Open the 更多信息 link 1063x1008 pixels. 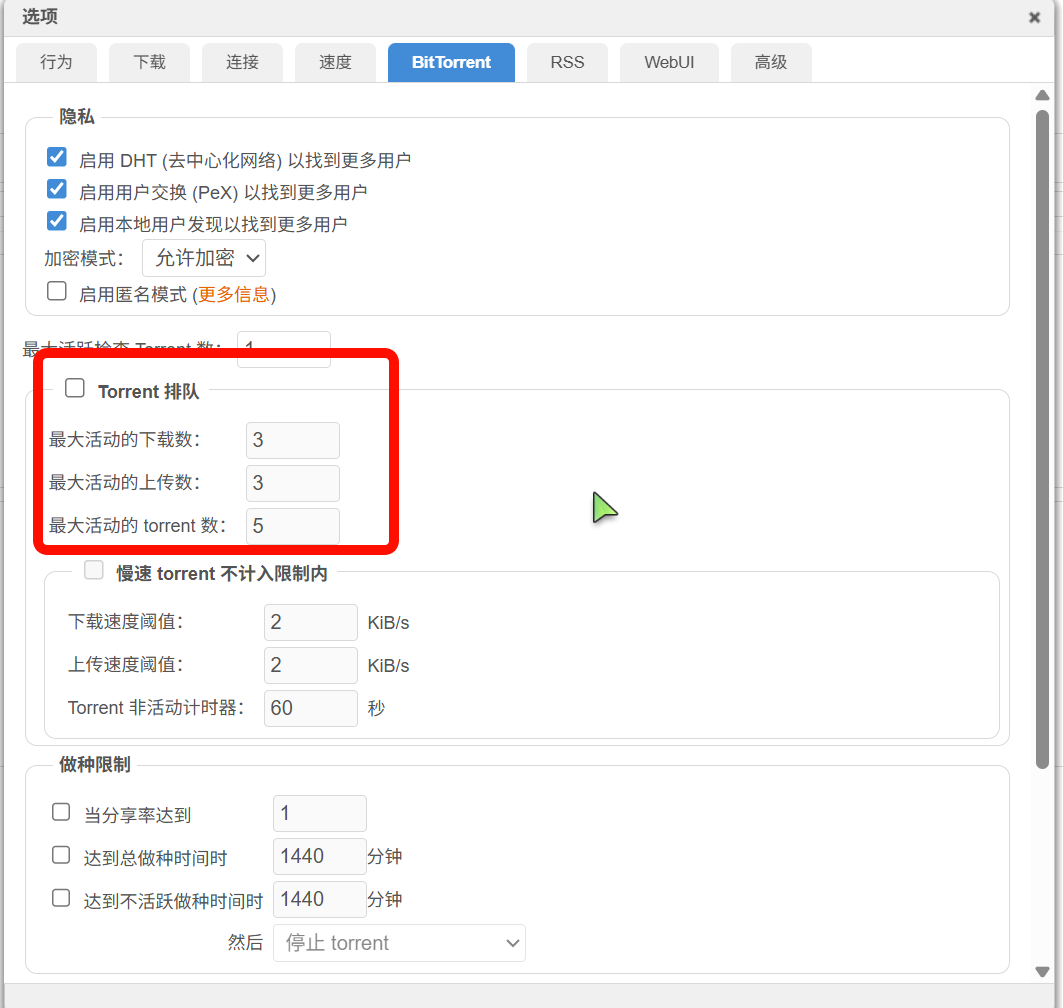pos(233,295)
